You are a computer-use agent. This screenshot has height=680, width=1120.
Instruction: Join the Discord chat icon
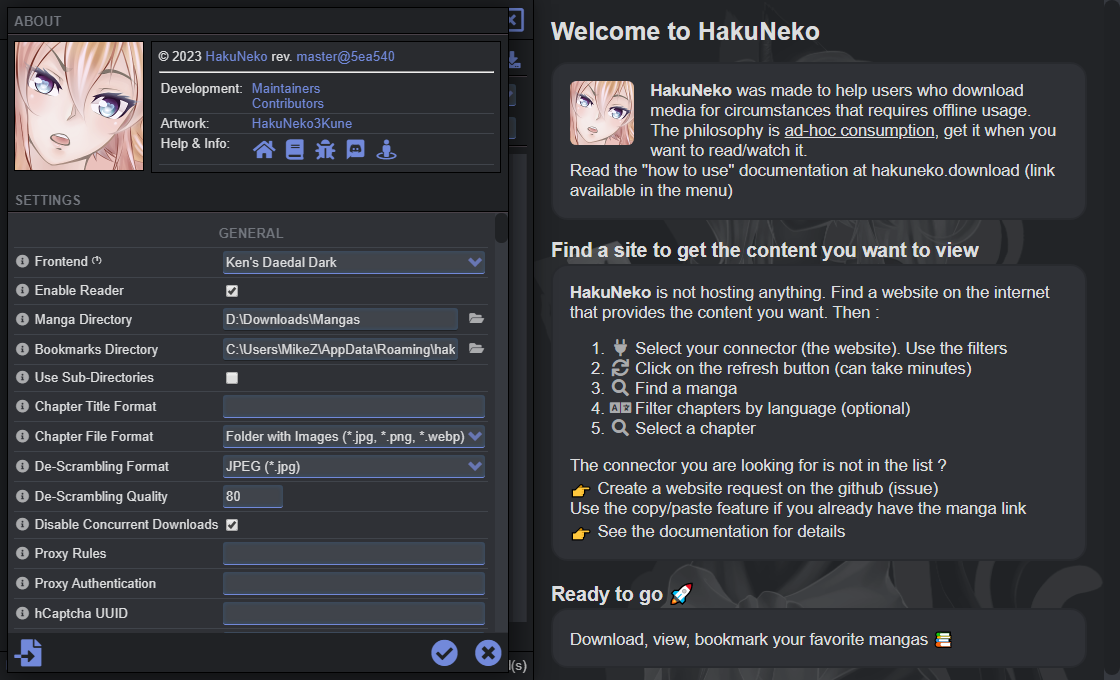(356, 150)
